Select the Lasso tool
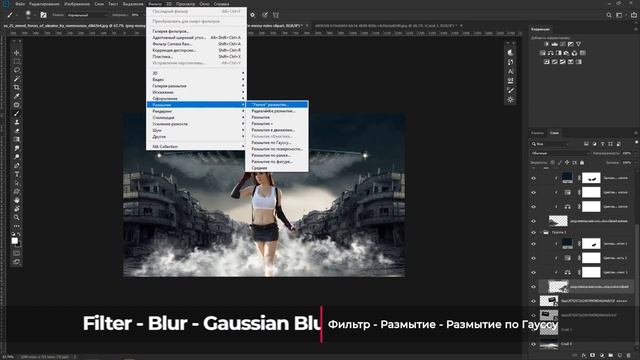This screenshot has width=640, height=360. click(x=17, y=70)
